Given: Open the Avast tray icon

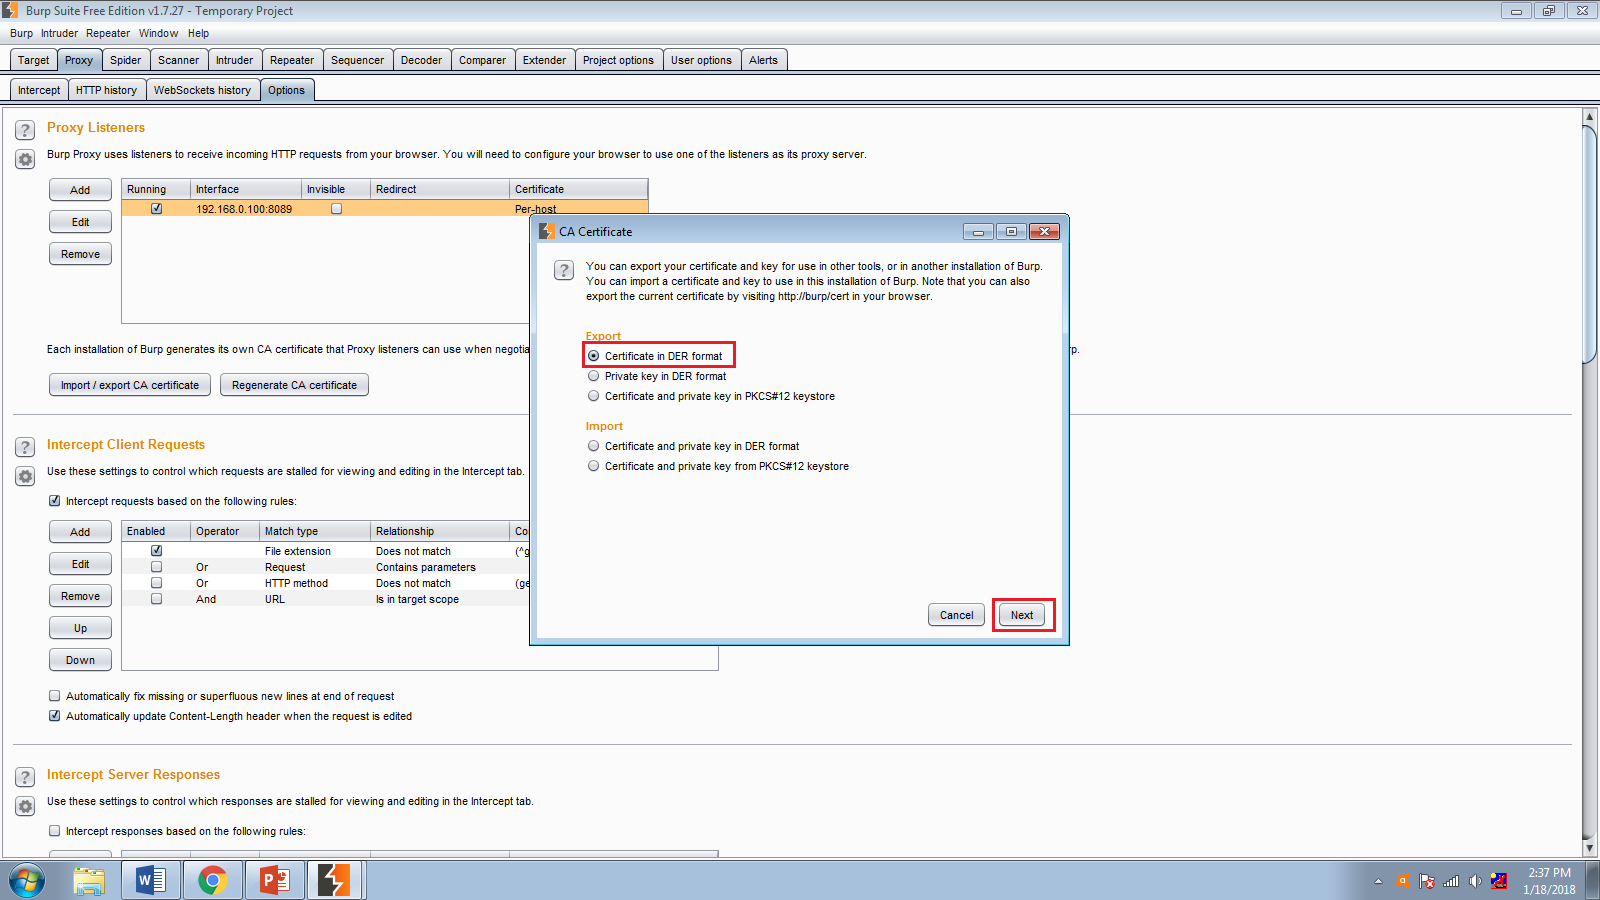Looking at the screenshot, I should pyautogui.click(x=1403, y=881).
